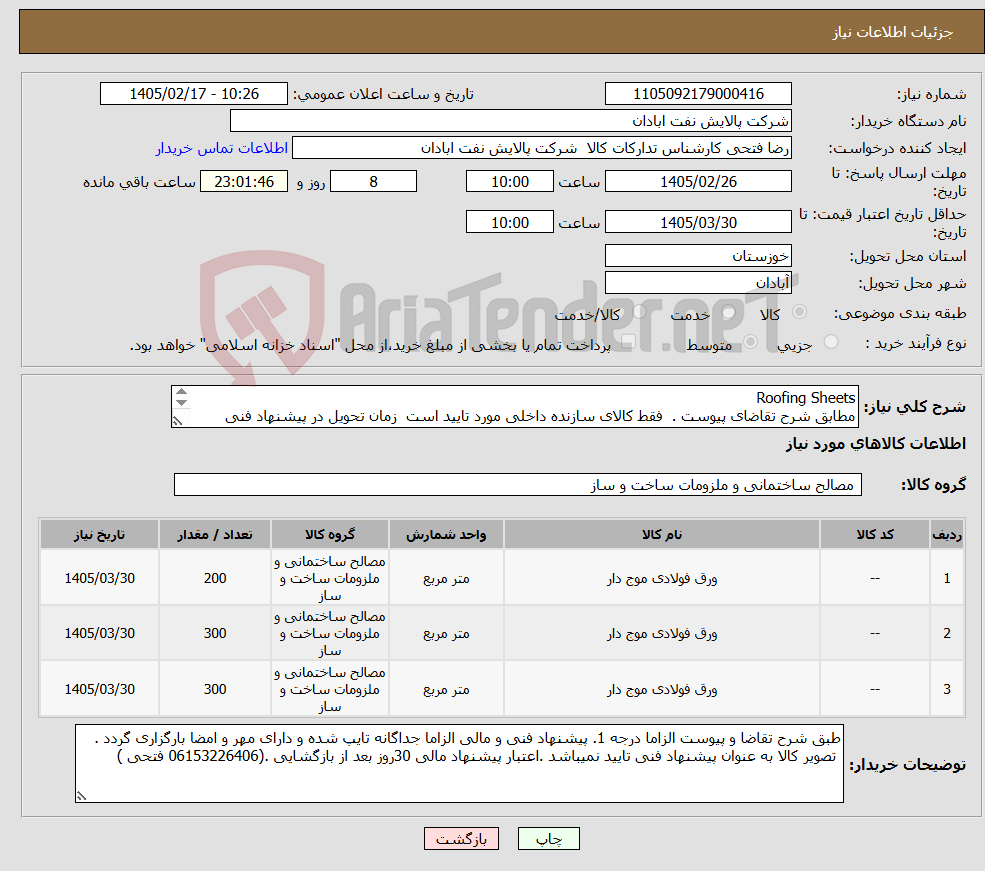This screenshot has height=871, width=985.
Task: Click quantity 300 in row 2
Action: coord(215,634)
